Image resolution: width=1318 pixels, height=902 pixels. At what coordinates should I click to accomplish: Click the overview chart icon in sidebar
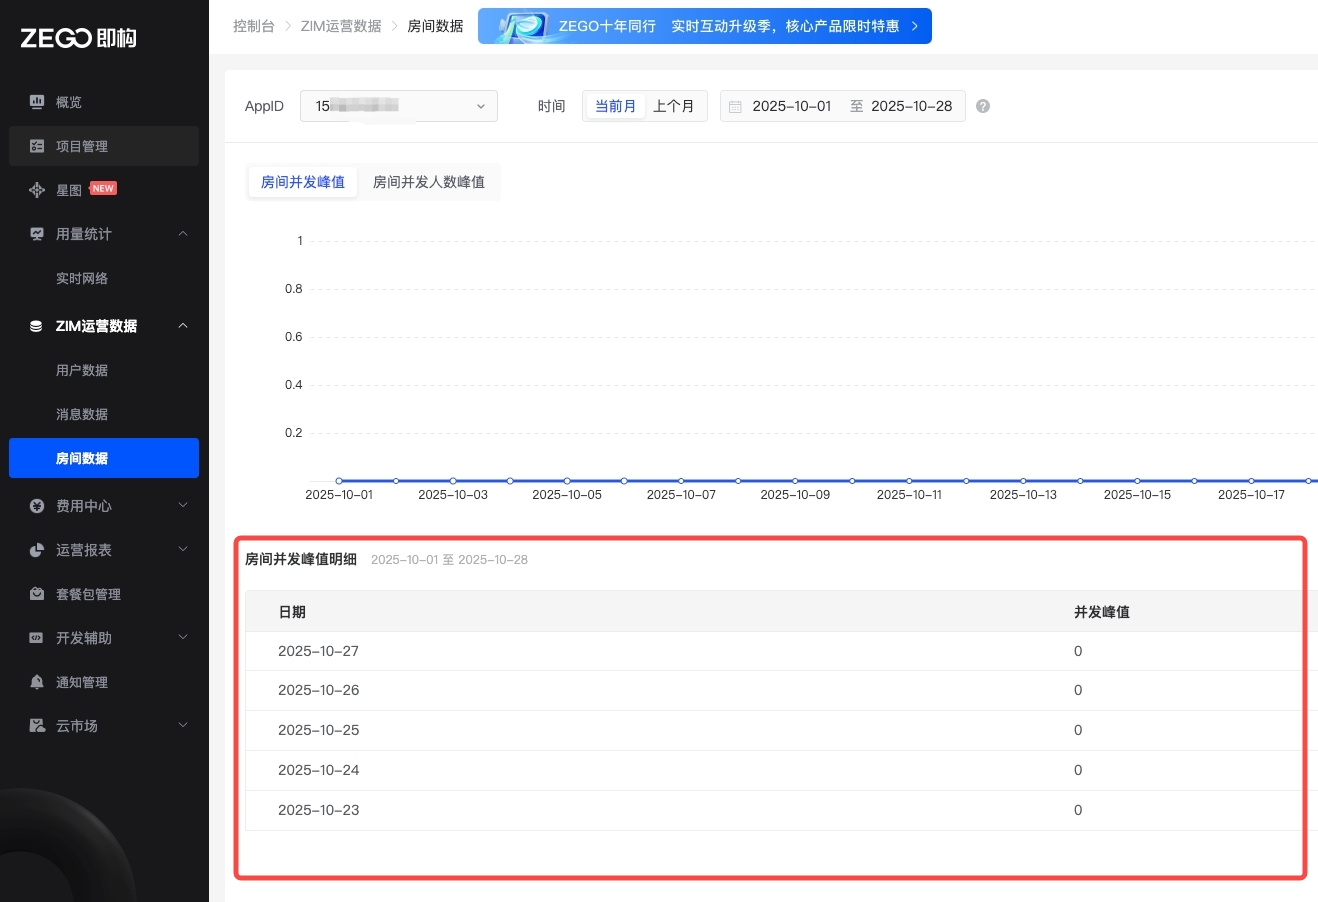tap(37, 102)
